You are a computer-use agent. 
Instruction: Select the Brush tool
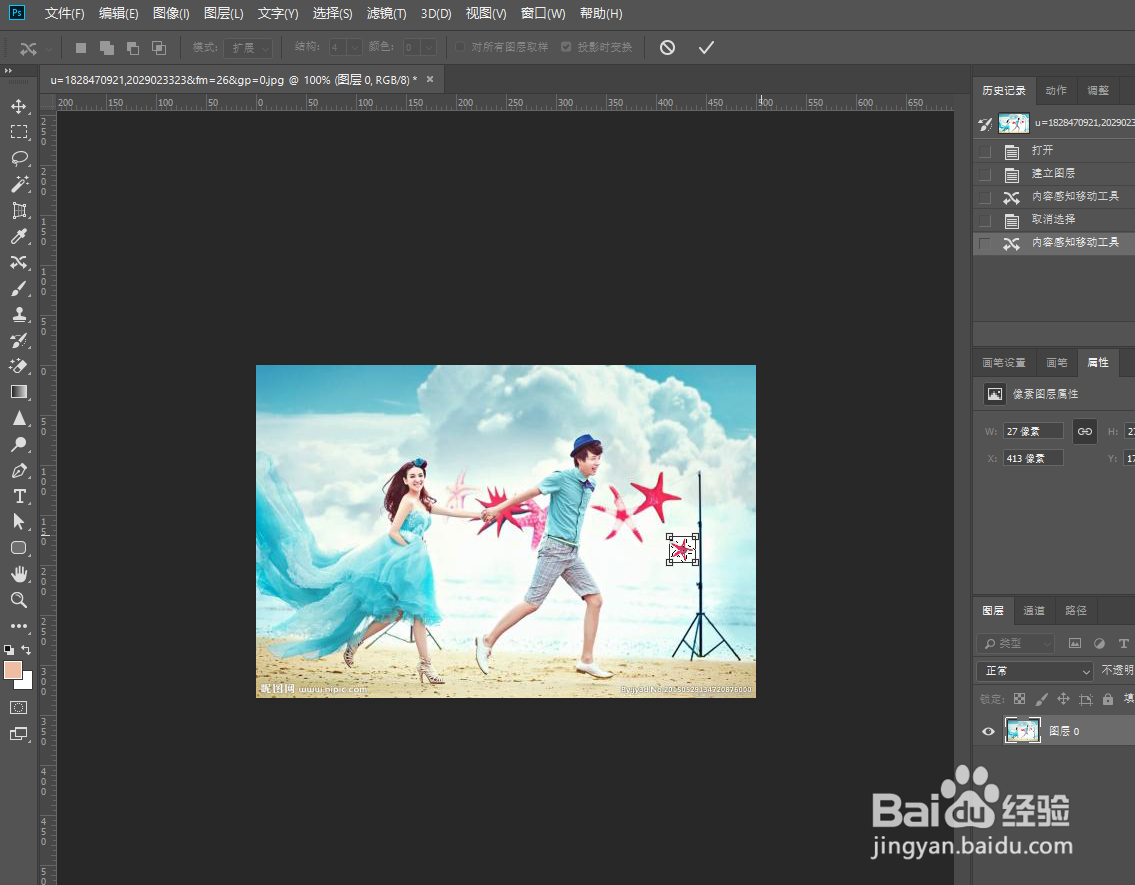coord(19,289)
